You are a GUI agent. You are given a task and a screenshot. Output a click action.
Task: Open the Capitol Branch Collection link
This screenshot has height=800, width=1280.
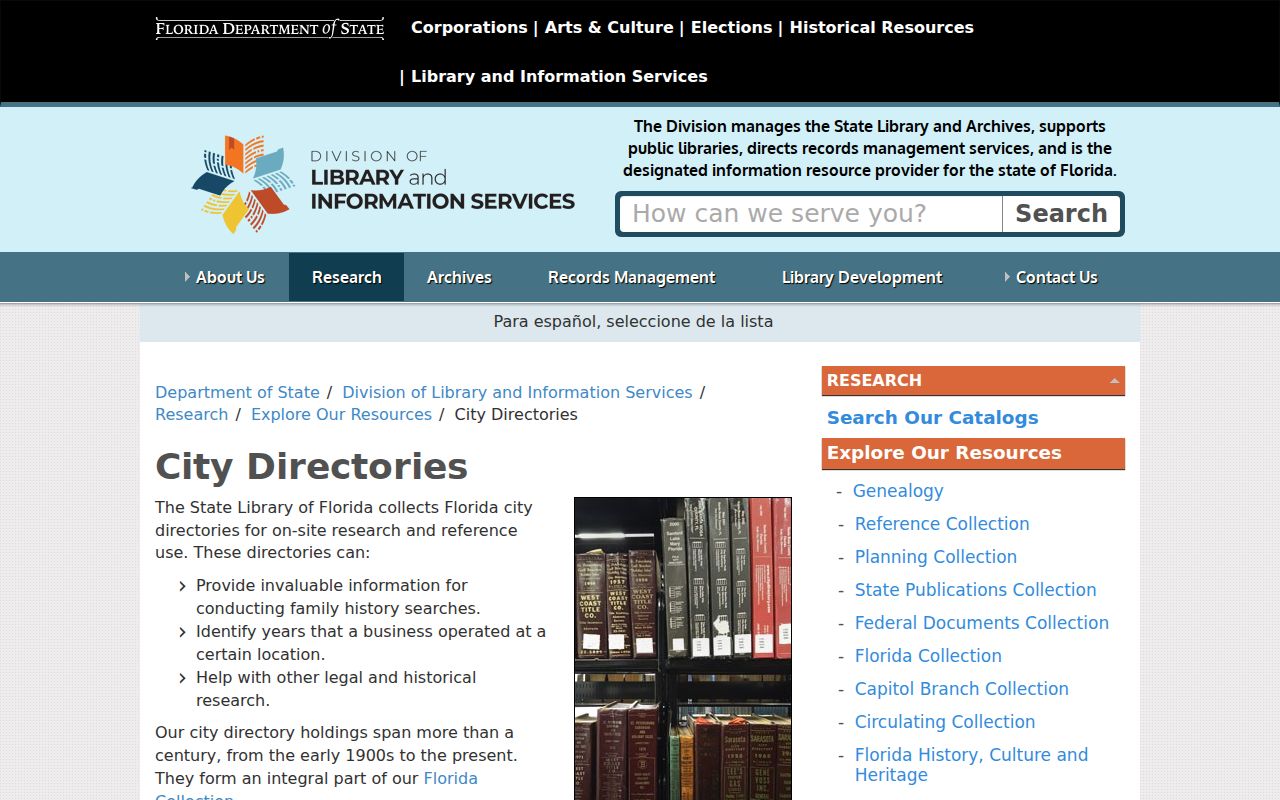(x=962, y=689)
